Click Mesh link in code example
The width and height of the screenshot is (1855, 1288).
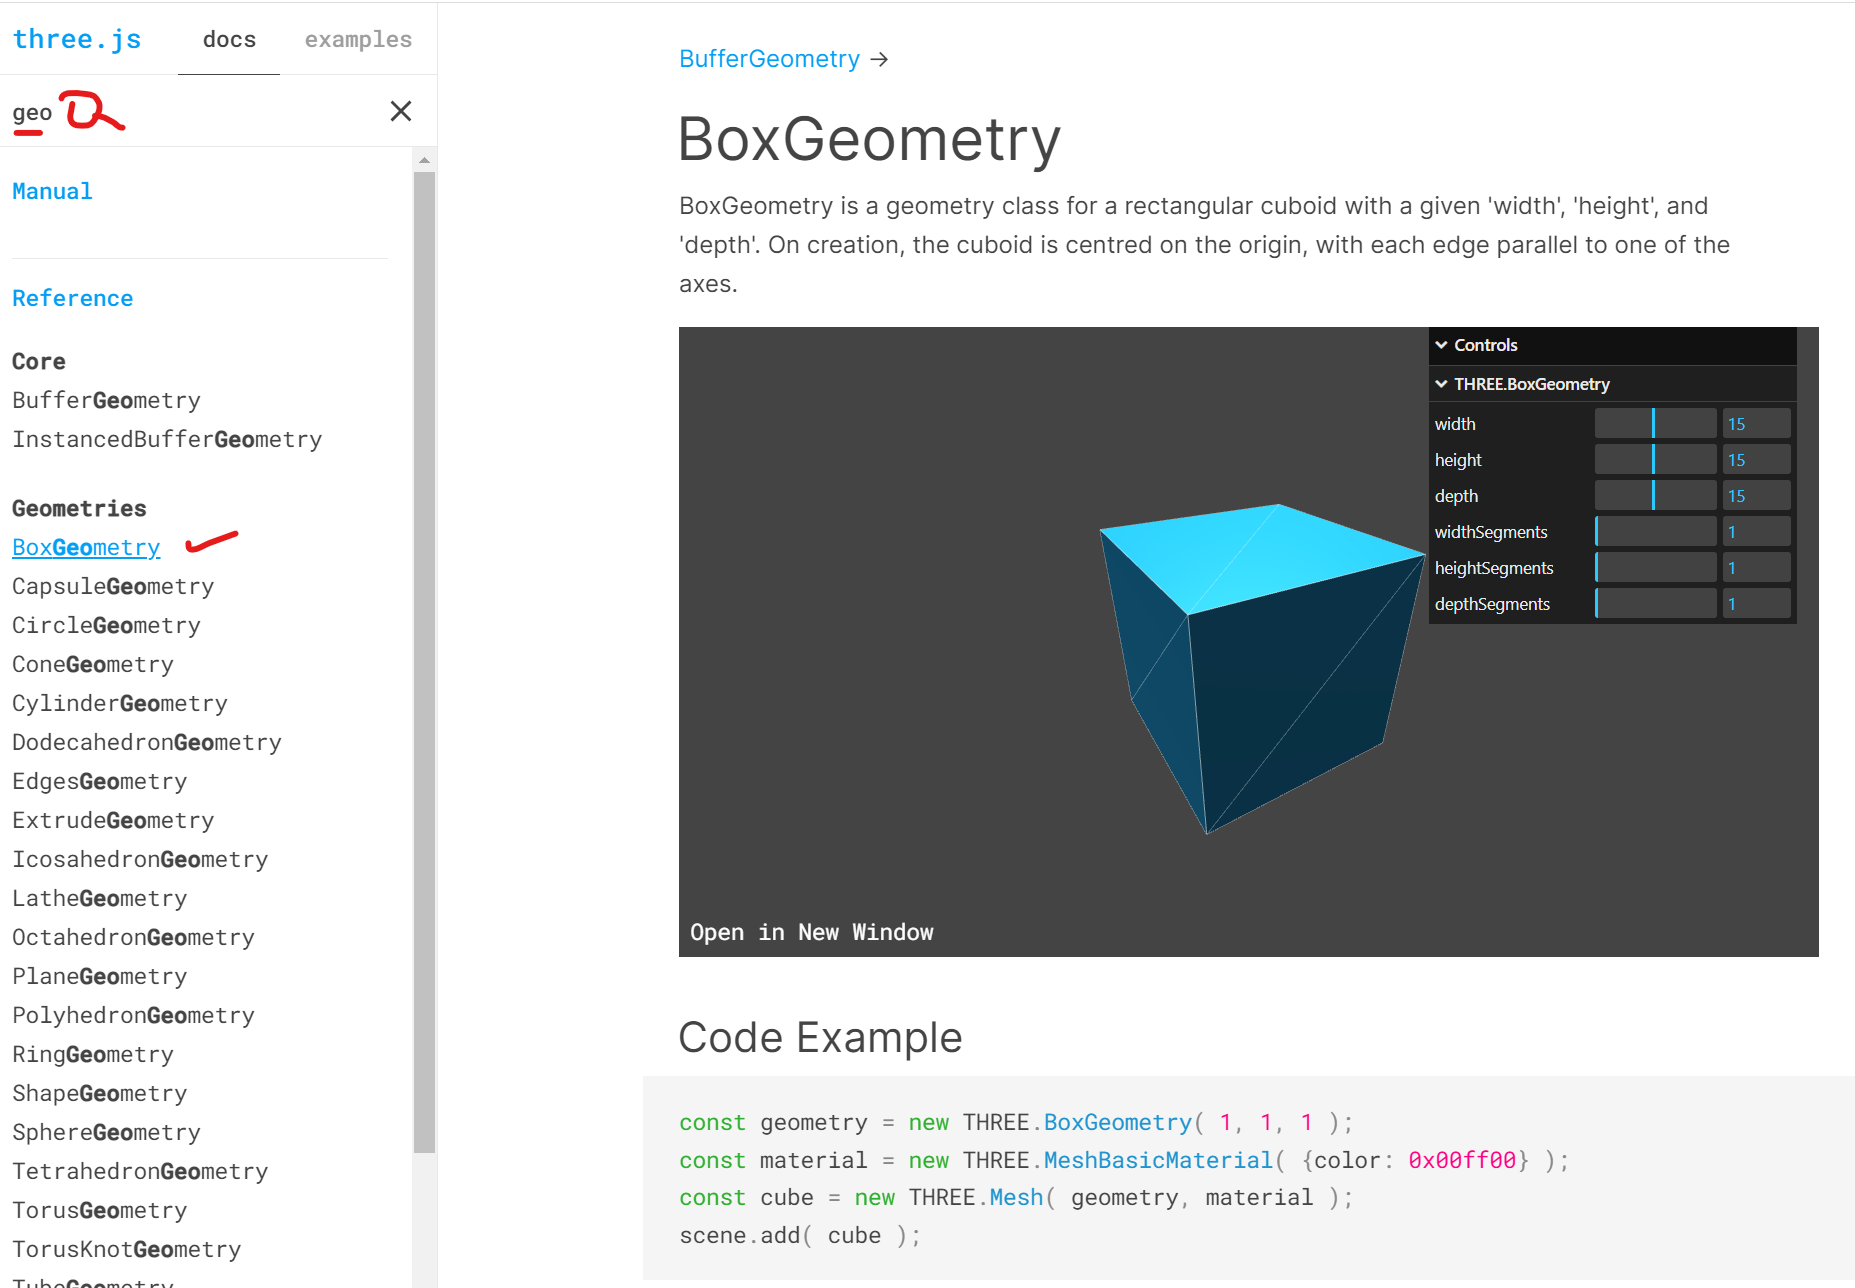pos(1016,1197)
